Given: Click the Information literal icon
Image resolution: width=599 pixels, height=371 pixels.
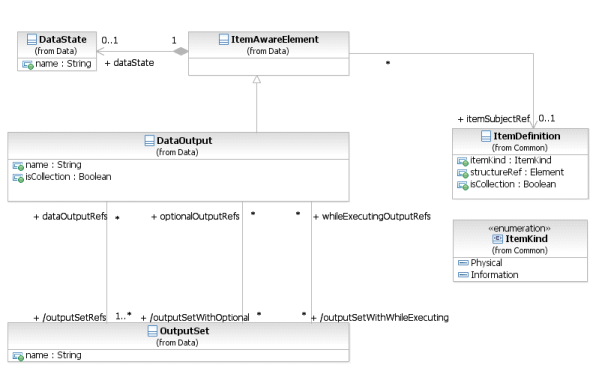Looking at the screenshot, I should pos(463,275).
